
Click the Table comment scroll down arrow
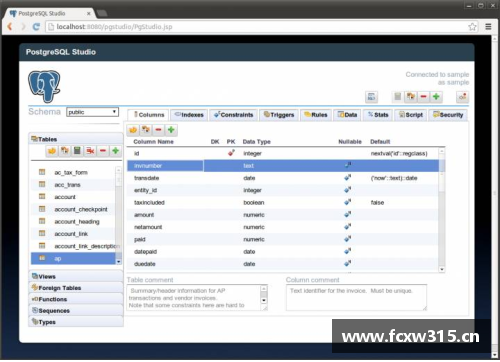click(264, 300)
